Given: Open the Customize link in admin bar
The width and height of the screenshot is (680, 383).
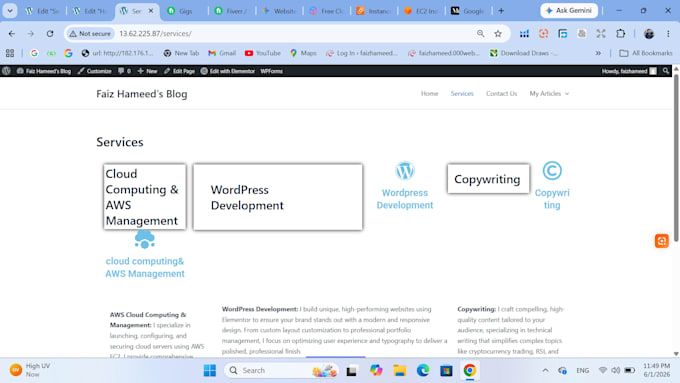Looking at the screenshot, I should pyautogui.click(x=95, y=71).
